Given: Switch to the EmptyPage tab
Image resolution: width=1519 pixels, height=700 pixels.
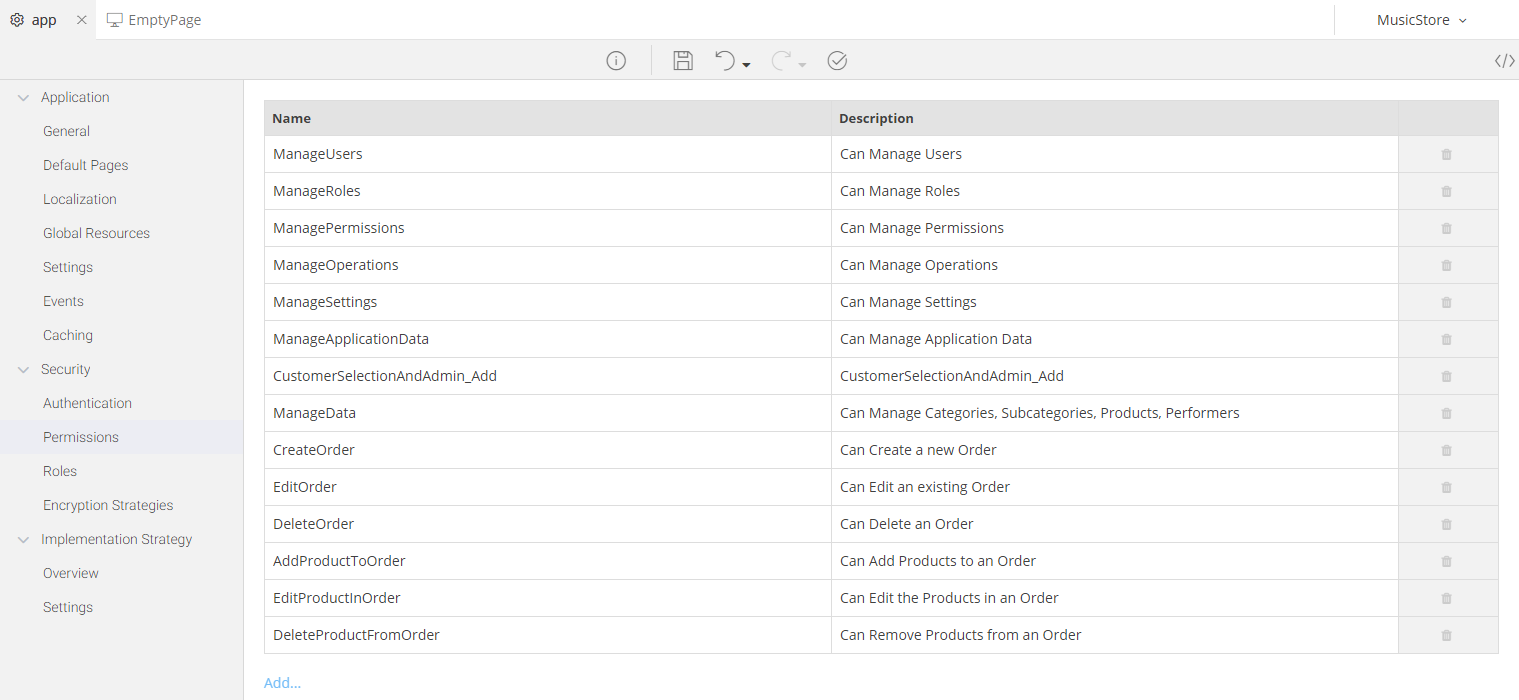Looking at the screenshot, I should tap(155, 20).
